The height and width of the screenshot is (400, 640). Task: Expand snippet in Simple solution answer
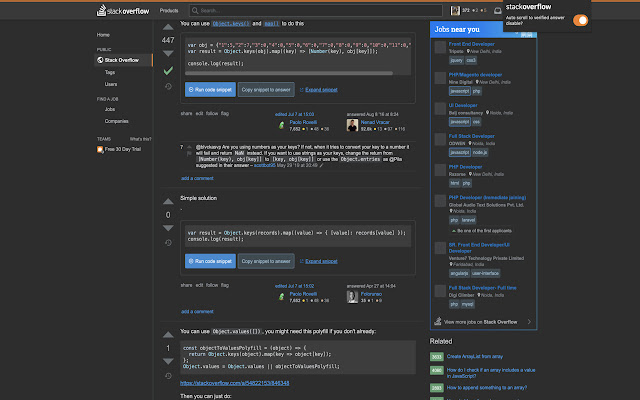[318, 261]
